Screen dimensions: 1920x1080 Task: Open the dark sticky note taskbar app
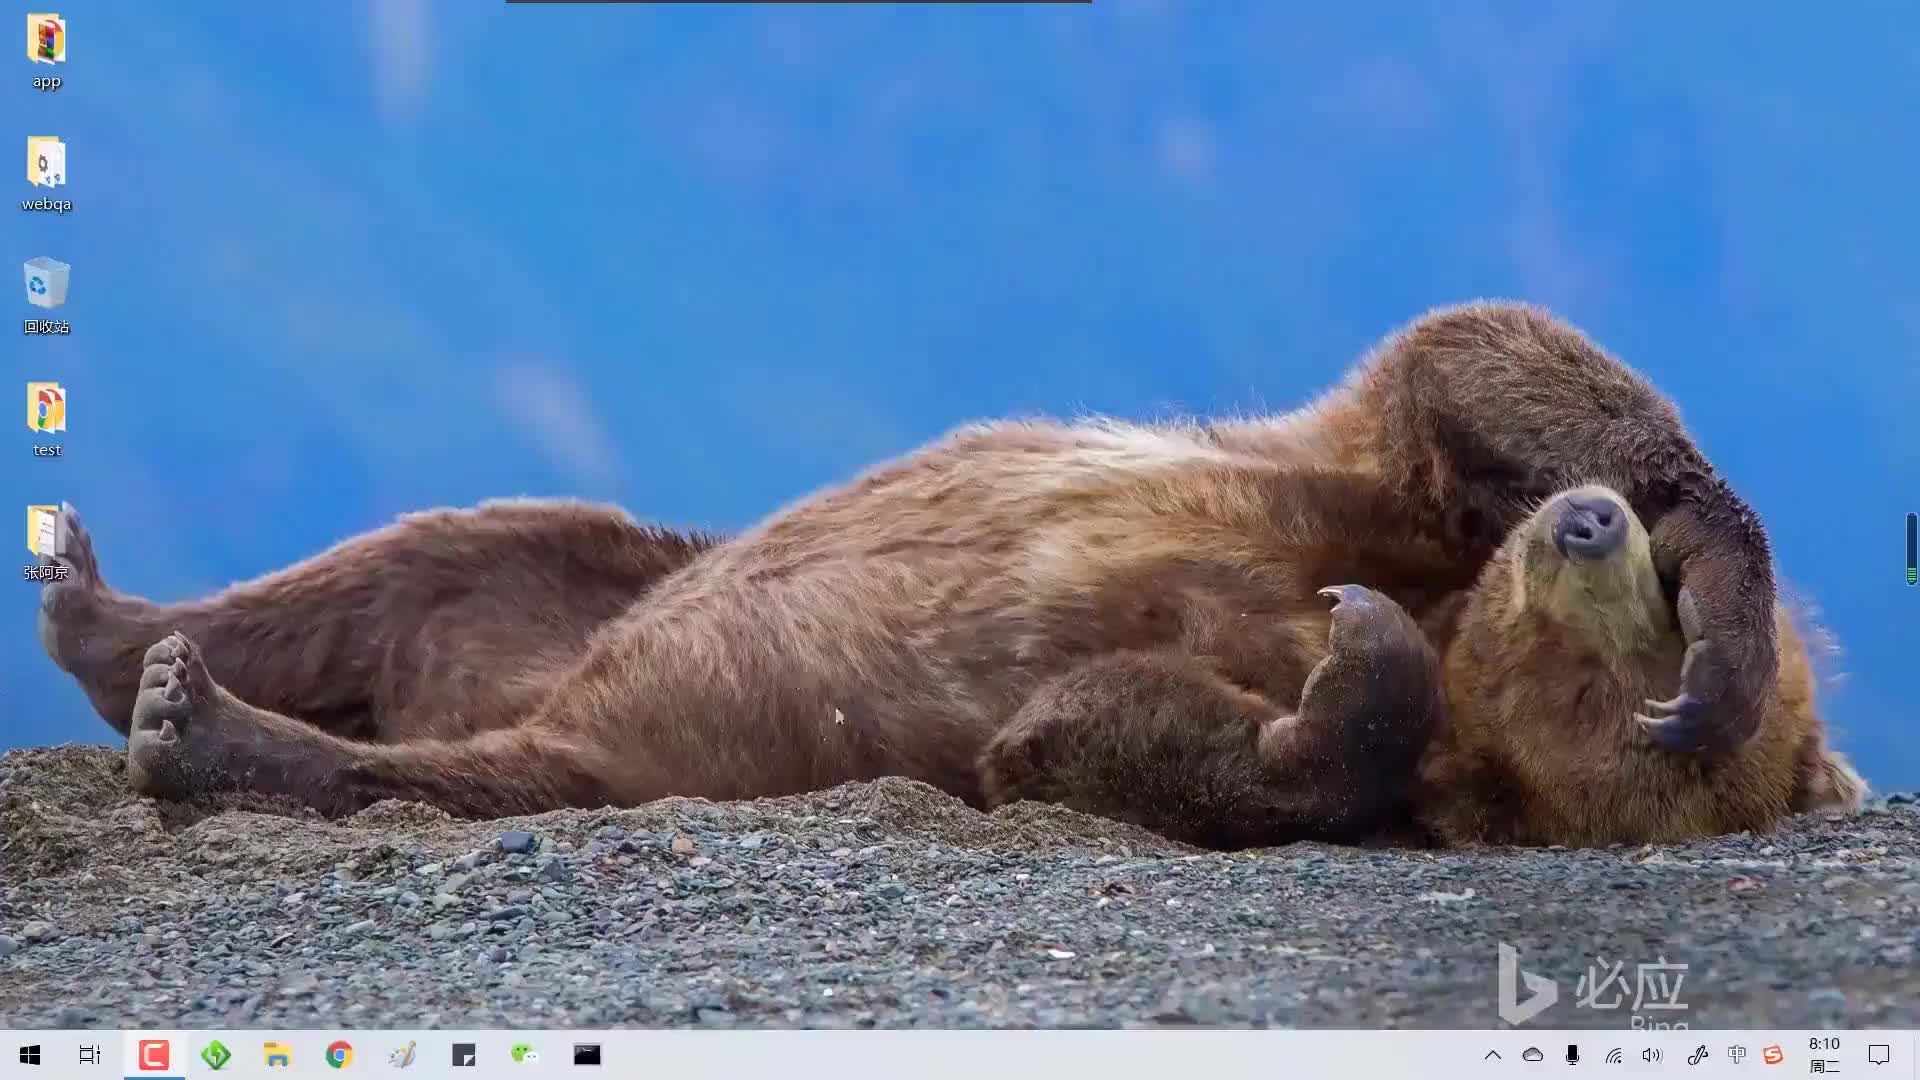[464, 1055]
